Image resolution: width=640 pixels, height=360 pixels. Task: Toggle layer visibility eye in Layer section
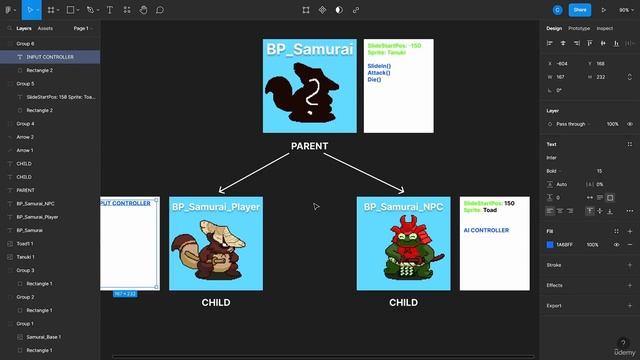pyautogui.click(x=630, y=124)
